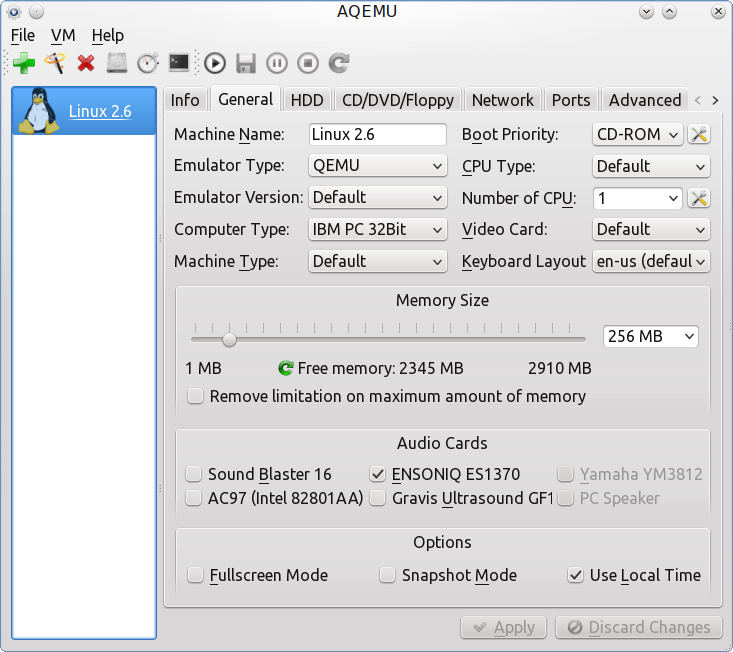This screenshot has height=652, width=733.
Task: Pause the VM with pause icon
Action: (277, 63)
